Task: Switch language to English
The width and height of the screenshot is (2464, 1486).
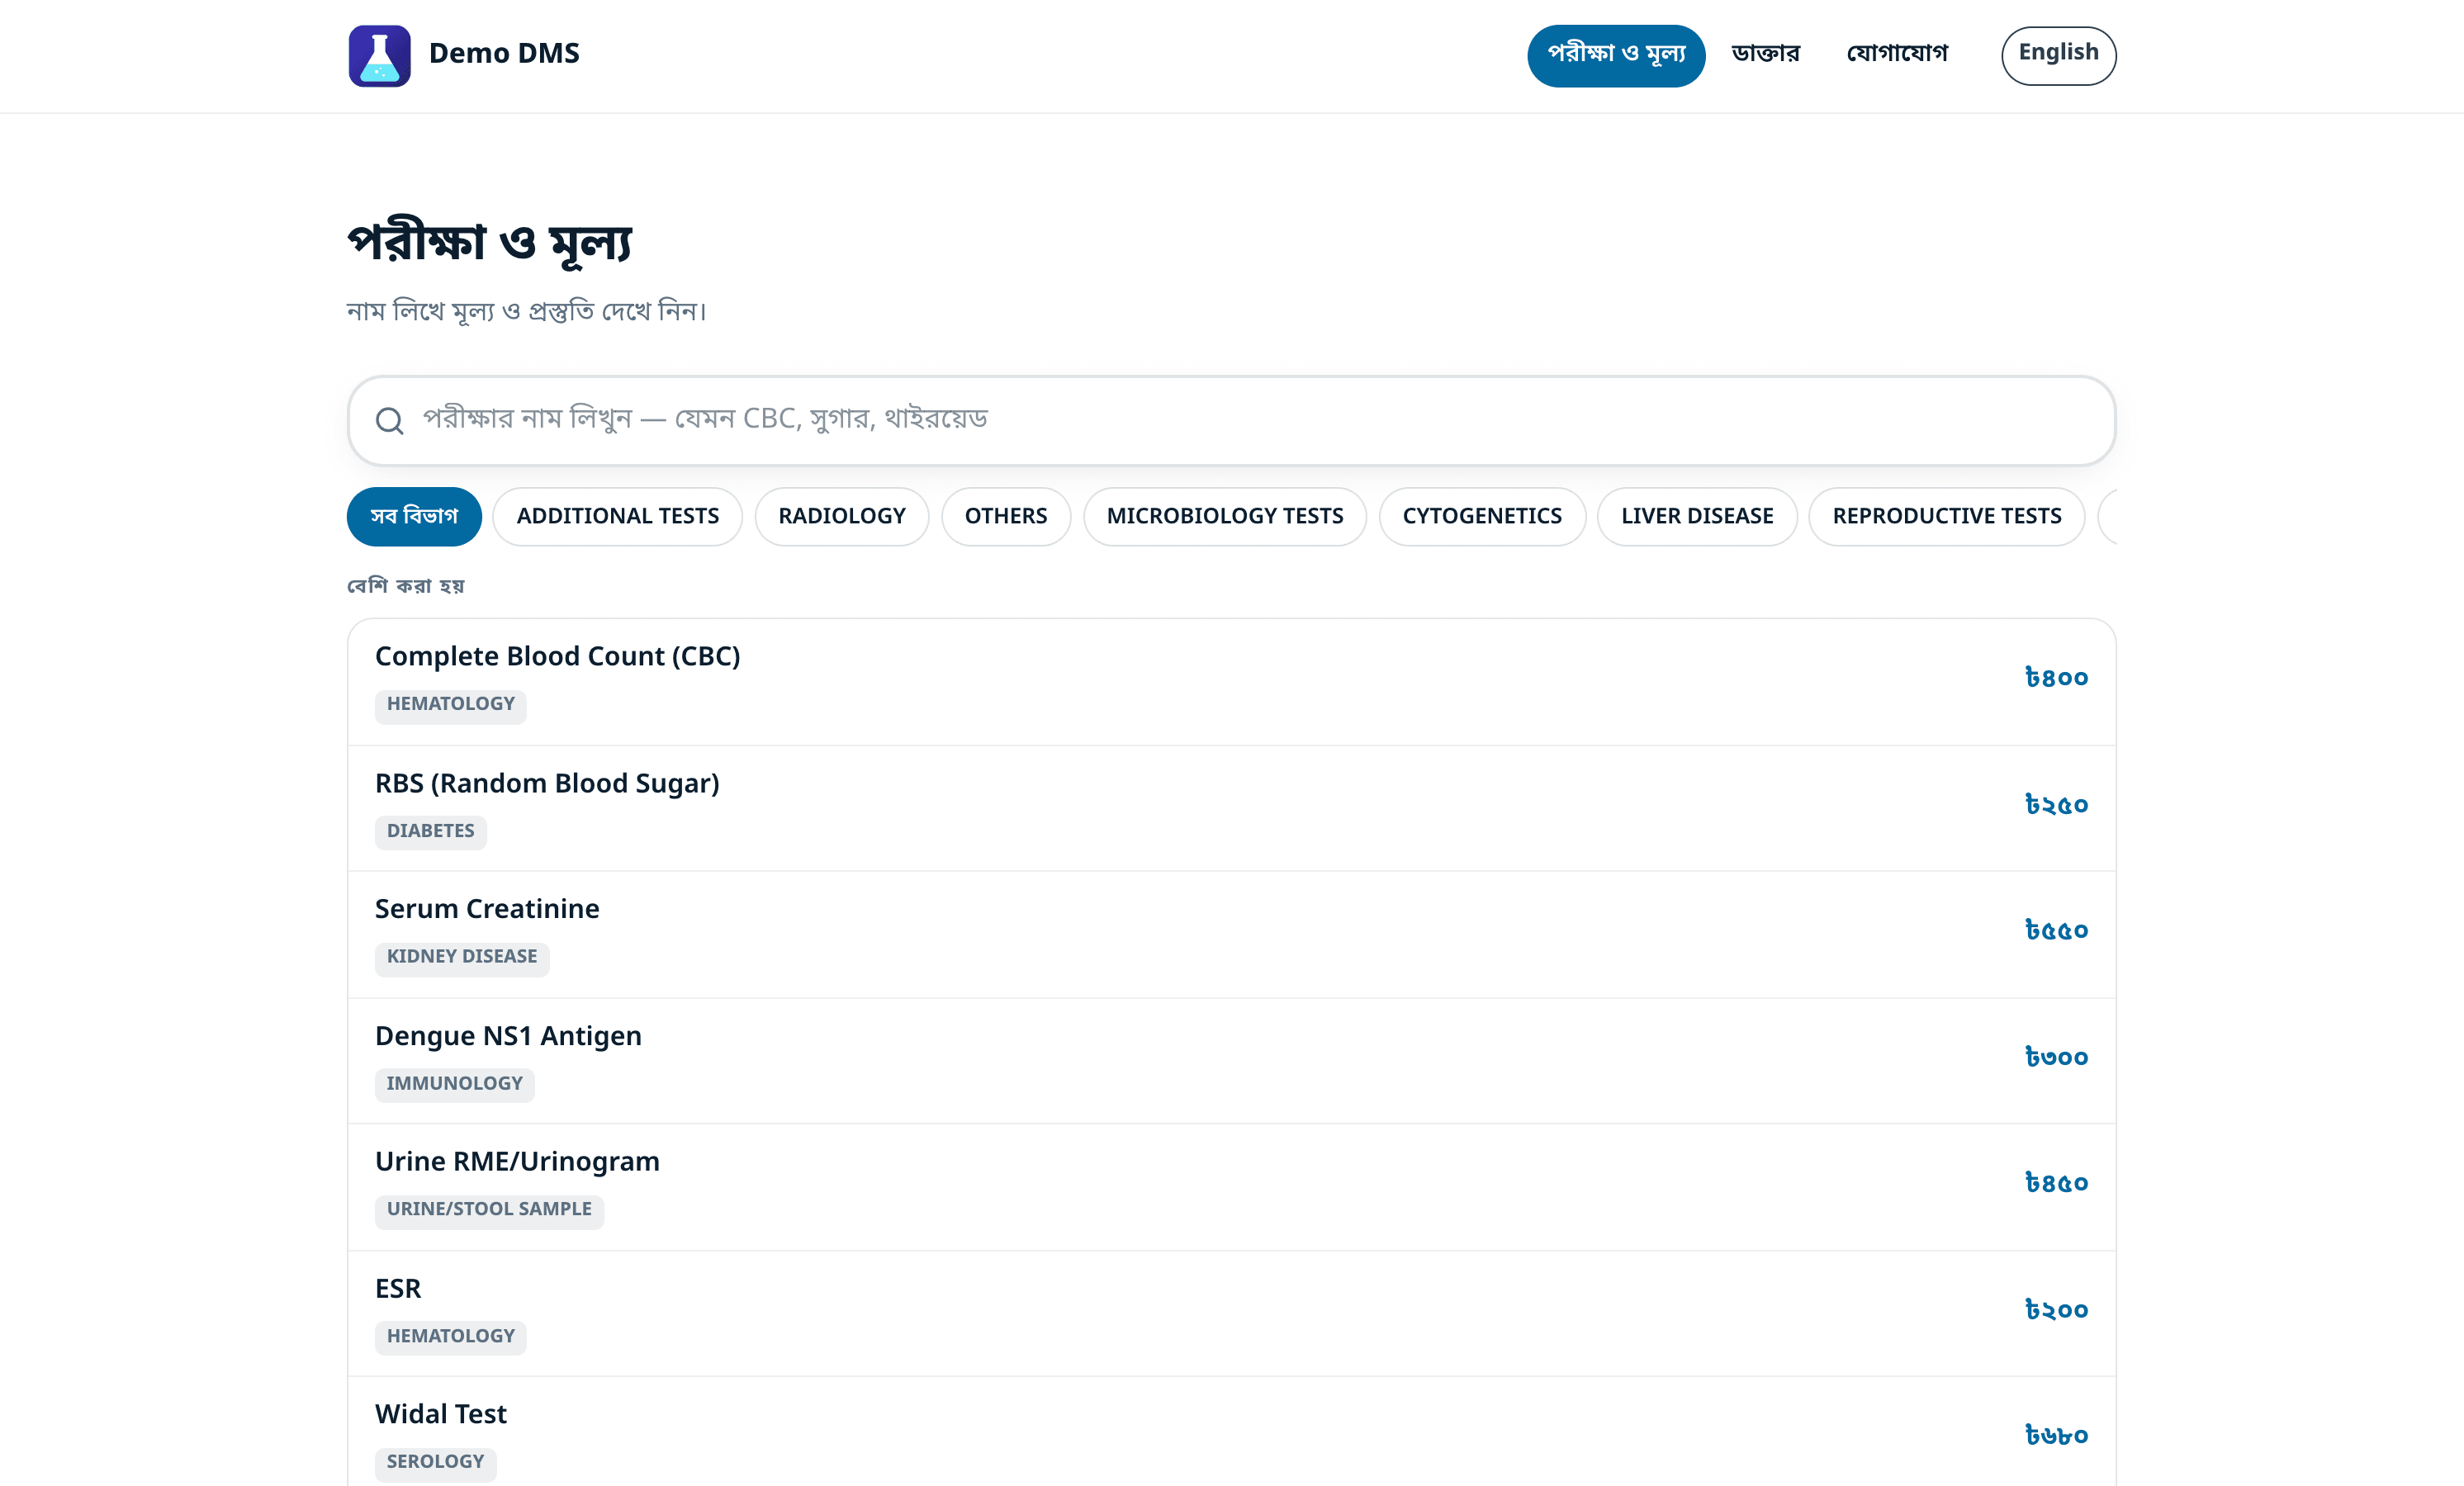Action: tap(2058, 55)
